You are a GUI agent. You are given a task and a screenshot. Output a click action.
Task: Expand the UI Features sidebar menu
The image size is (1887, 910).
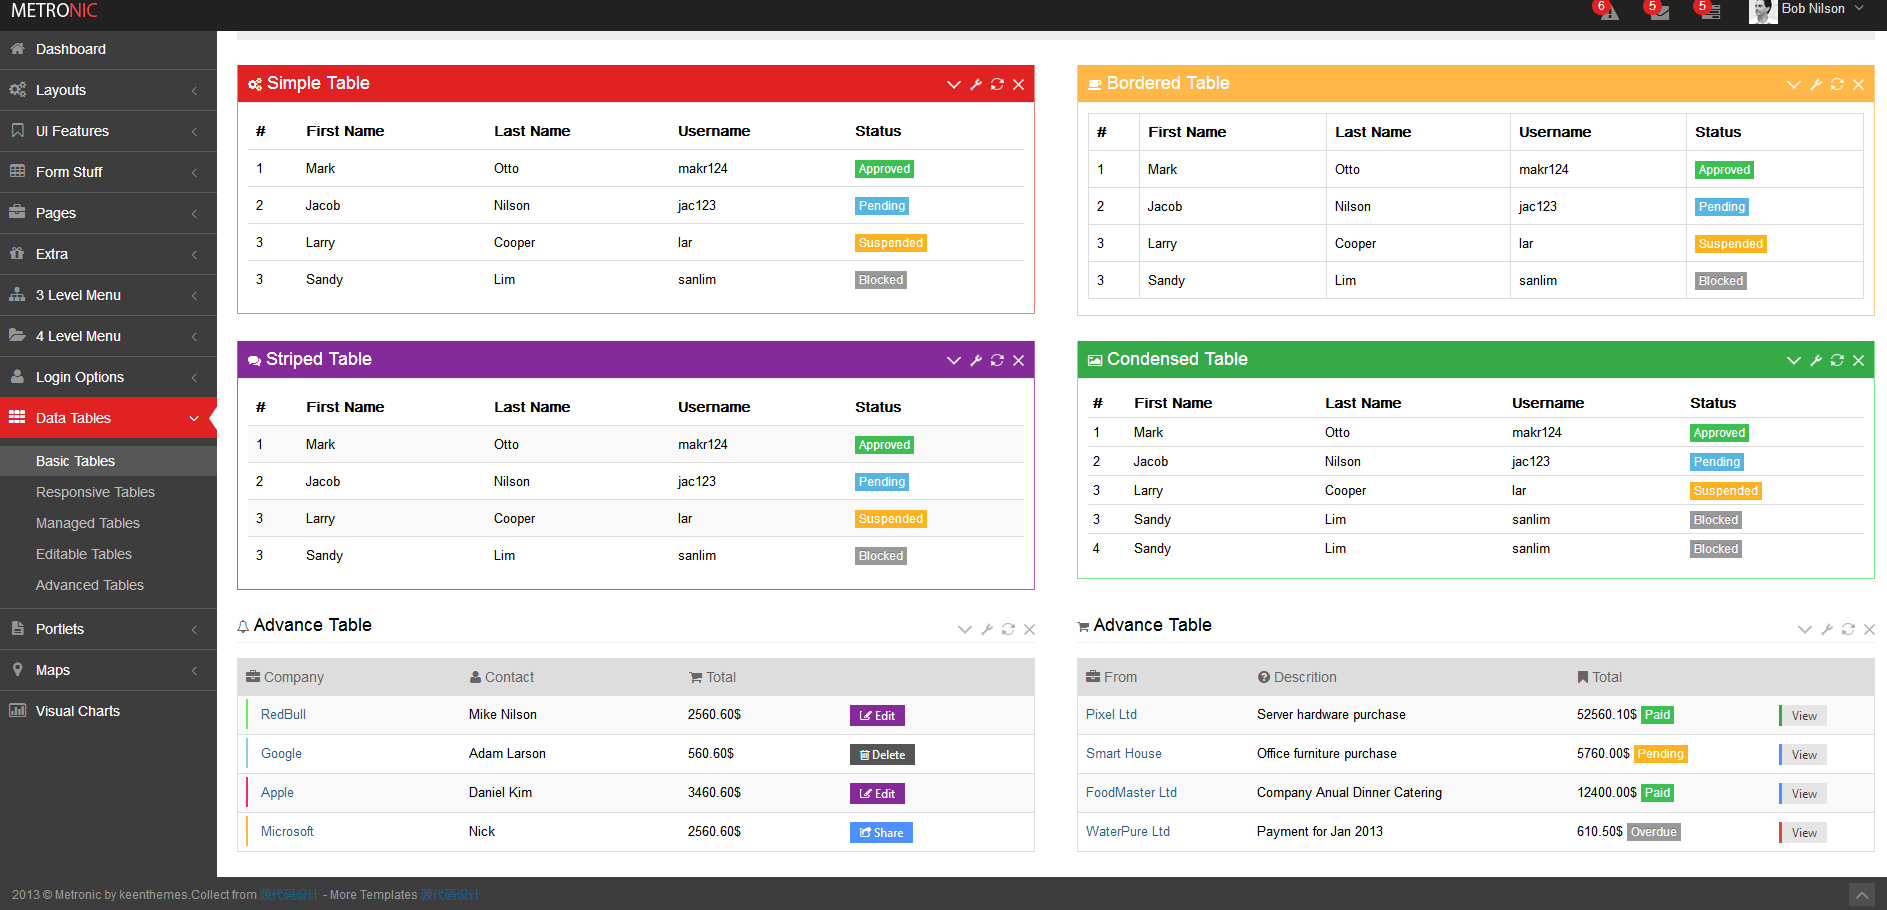click(x=108, y=131)
